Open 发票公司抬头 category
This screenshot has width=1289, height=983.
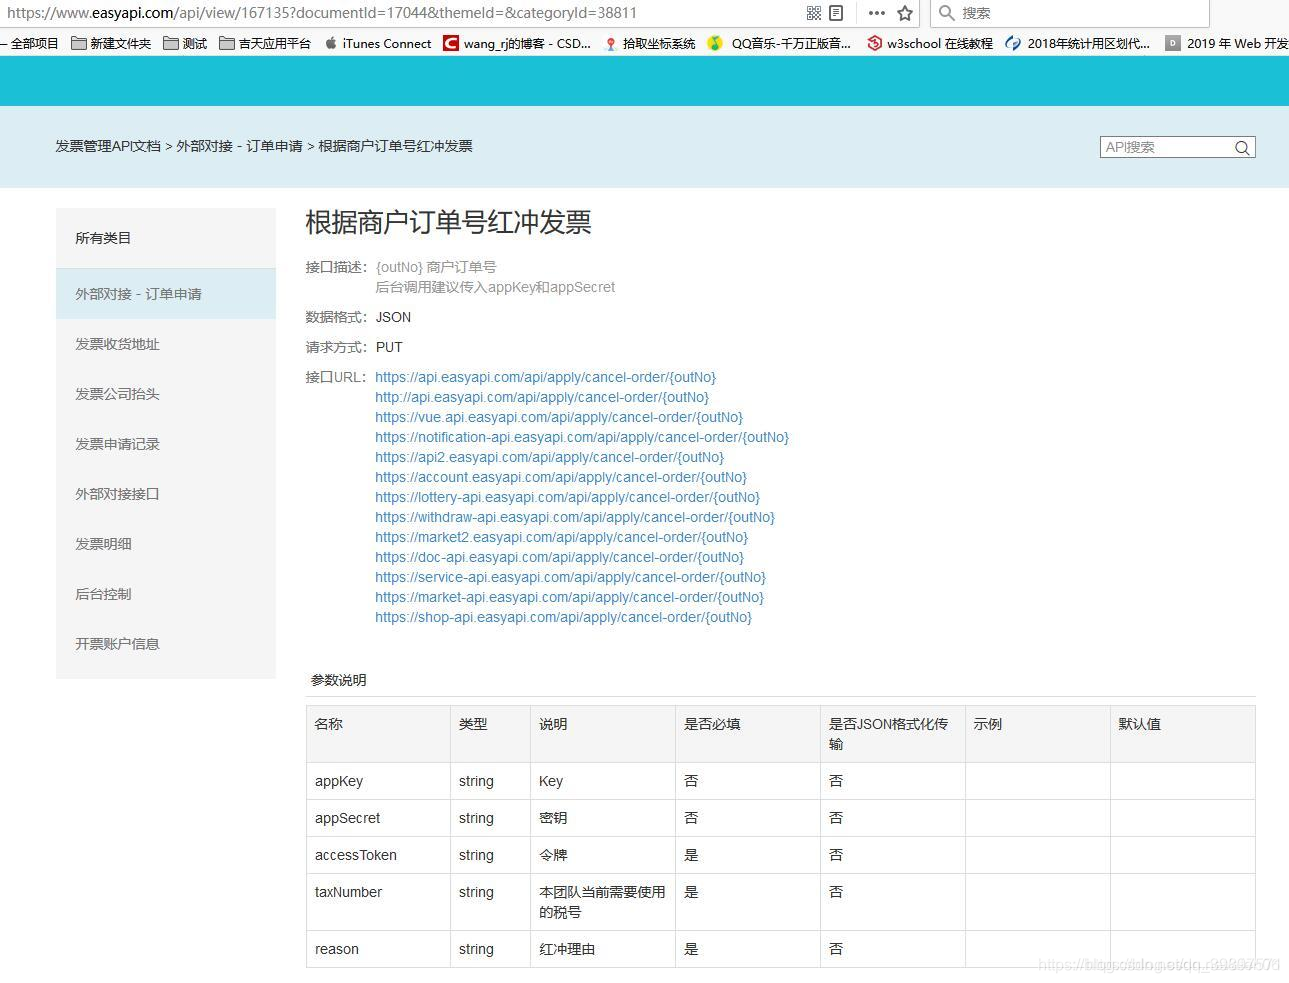click(166, 394)
